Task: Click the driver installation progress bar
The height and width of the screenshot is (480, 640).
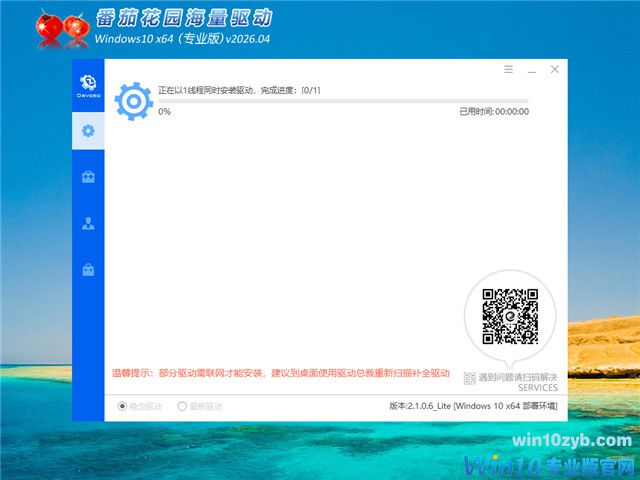Action: click(343, 101)
